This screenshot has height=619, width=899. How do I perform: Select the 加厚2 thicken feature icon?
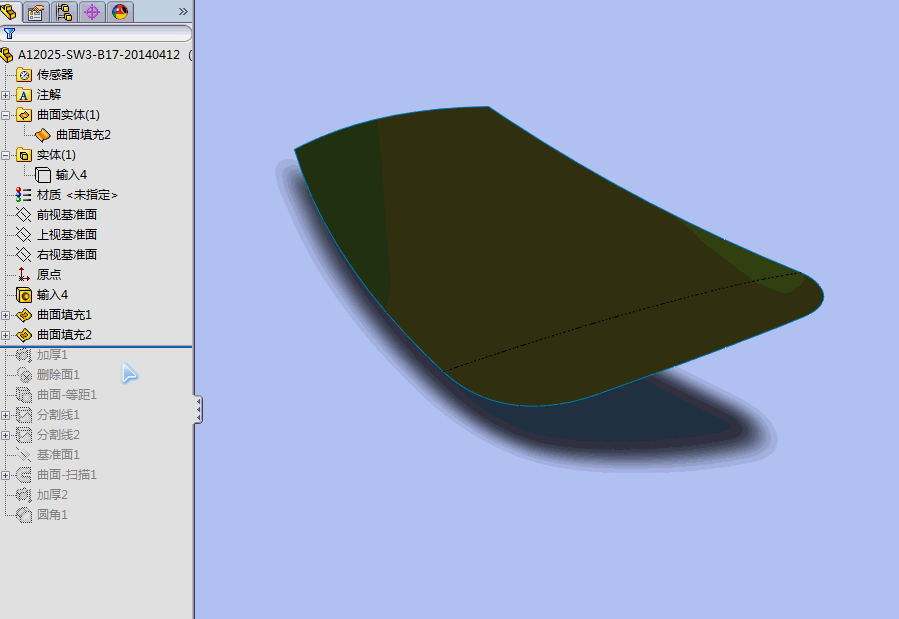point(24,495)
